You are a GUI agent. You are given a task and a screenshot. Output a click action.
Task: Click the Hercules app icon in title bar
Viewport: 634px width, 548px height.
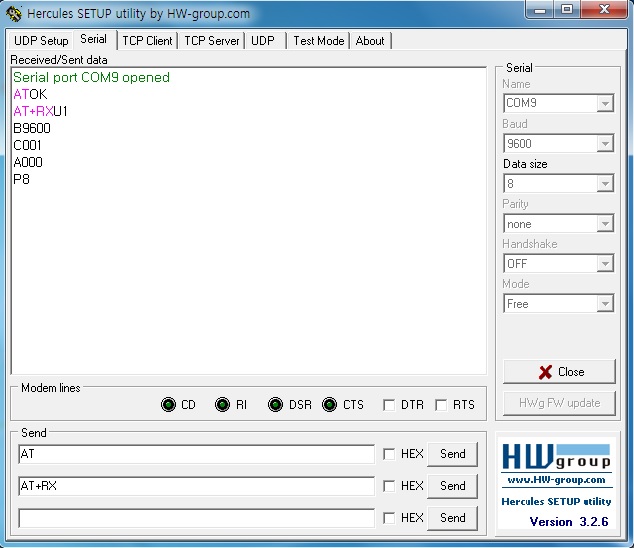coord(13,13)
